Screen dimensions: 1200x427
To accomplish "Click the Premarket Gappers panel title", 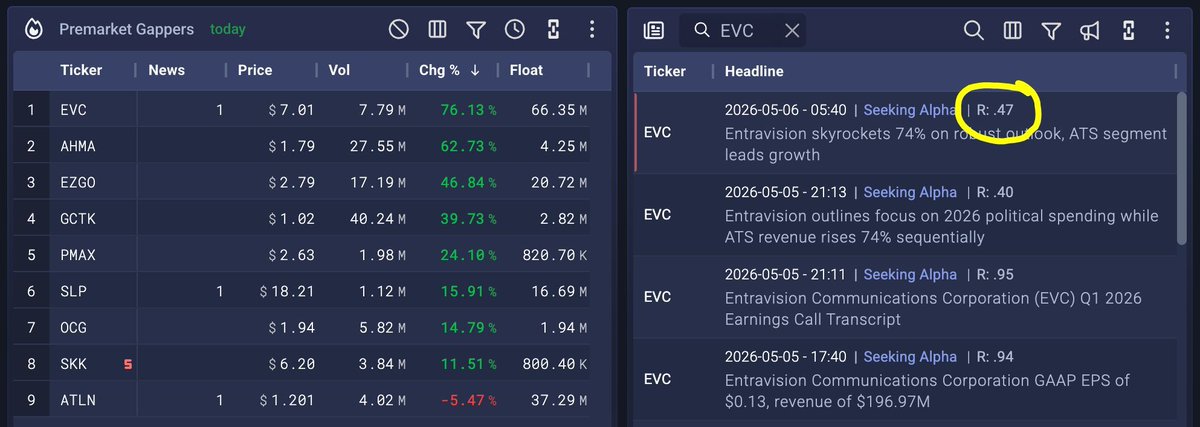I will 126,30.
